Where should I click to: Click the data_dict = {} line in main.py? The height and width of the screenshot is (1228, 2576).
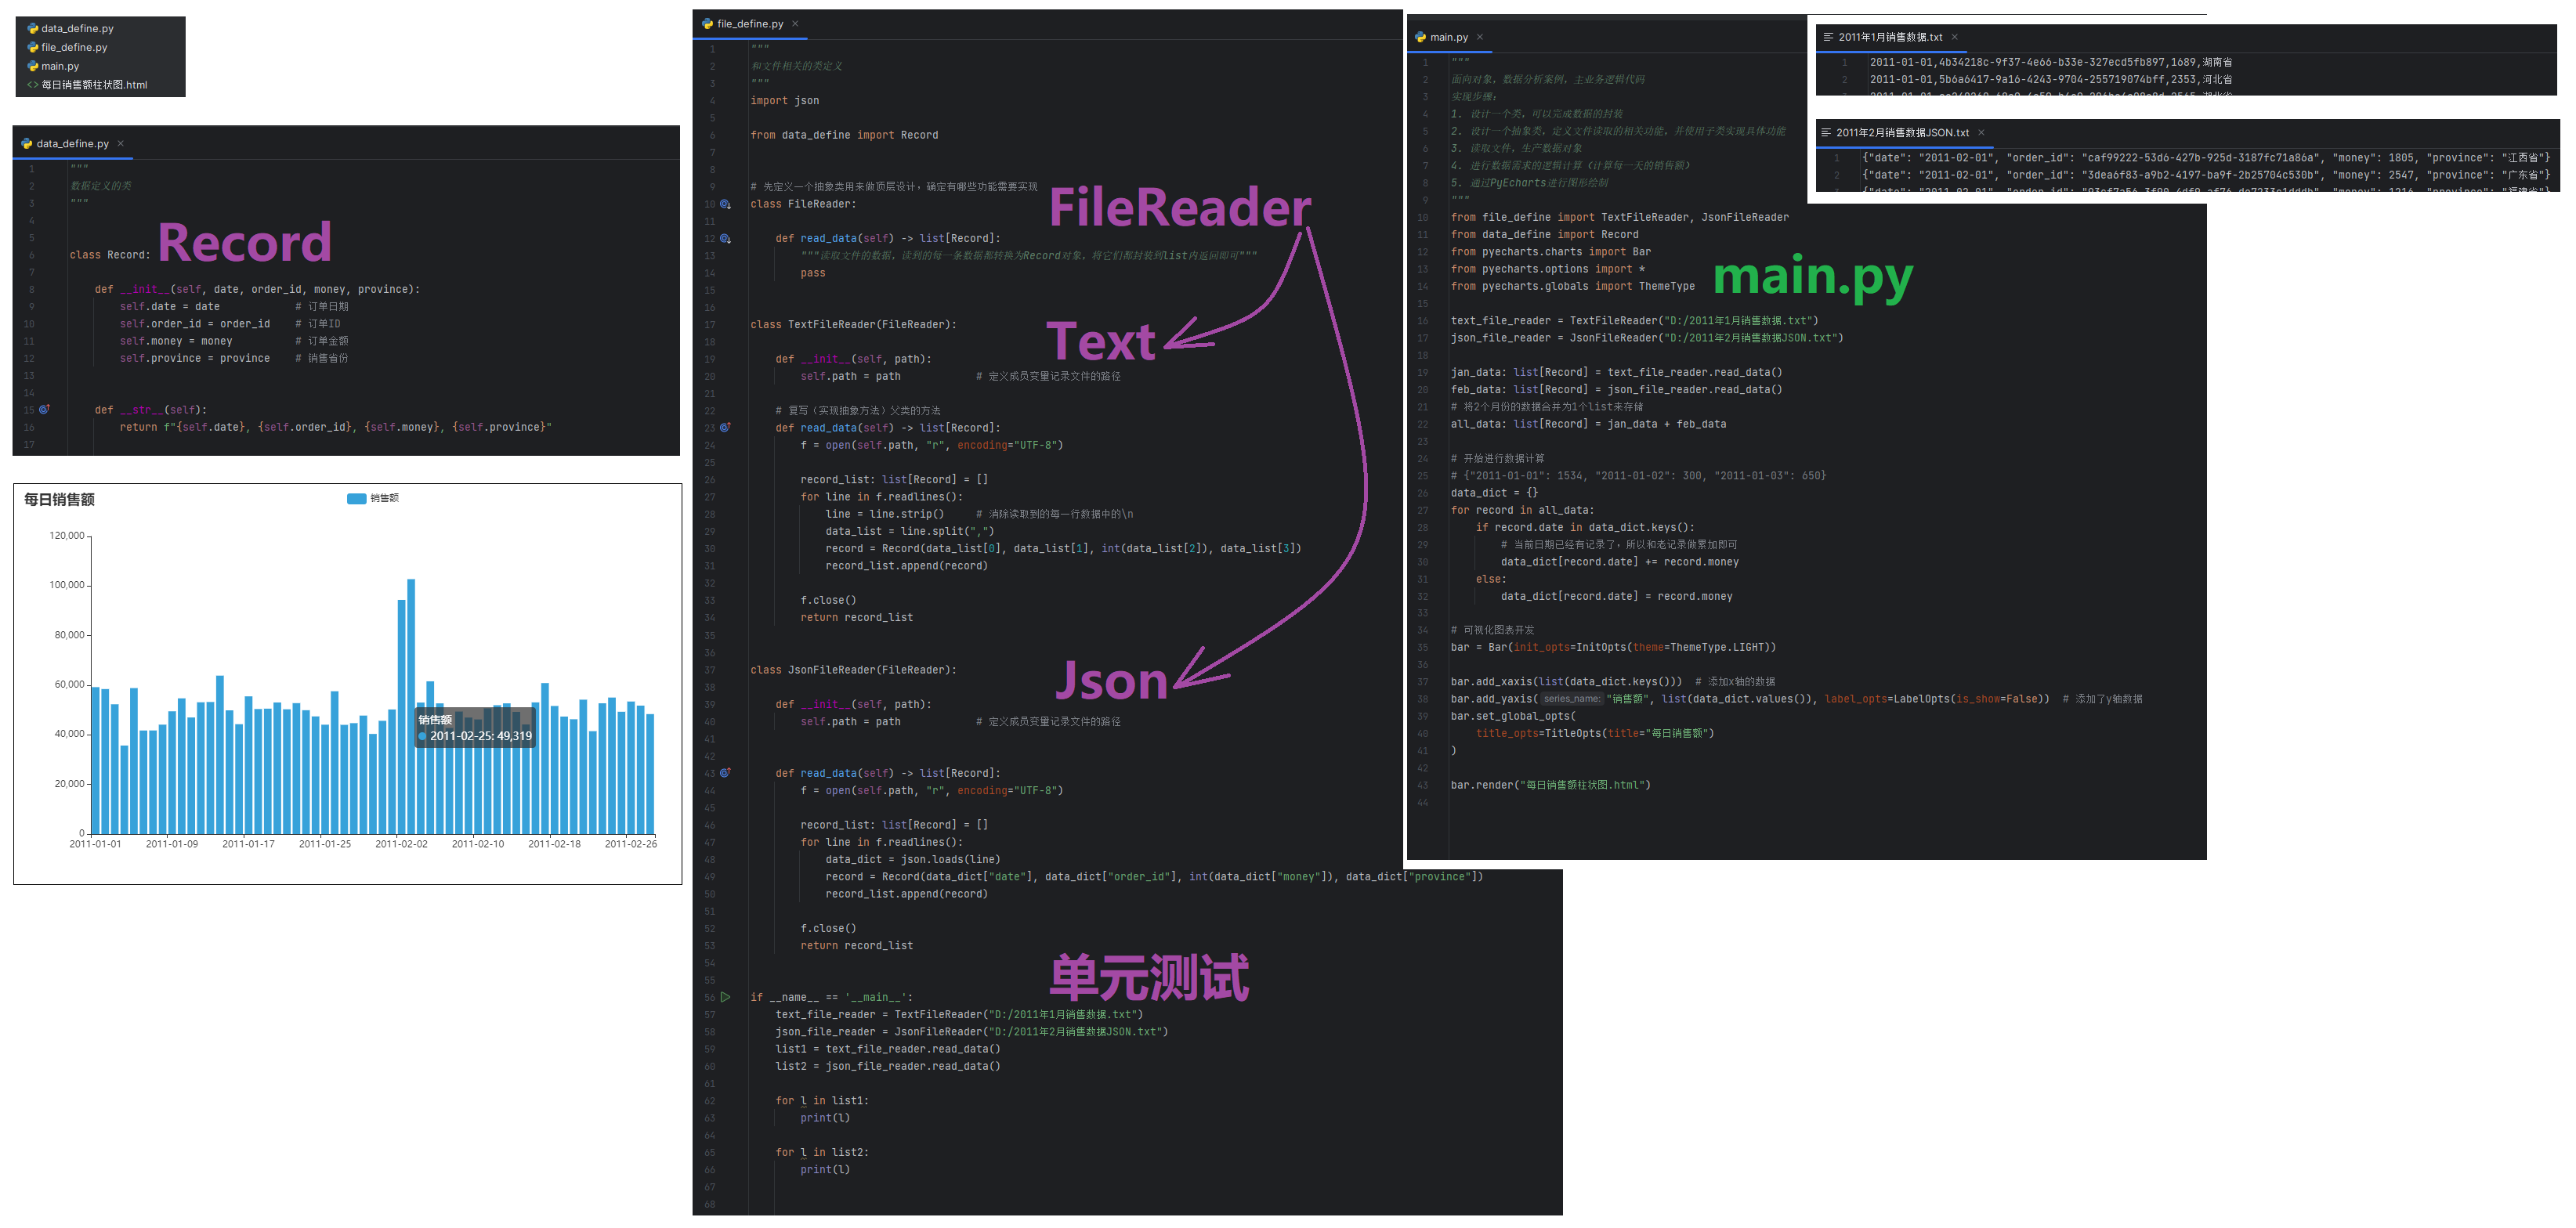pos(1494,493)
